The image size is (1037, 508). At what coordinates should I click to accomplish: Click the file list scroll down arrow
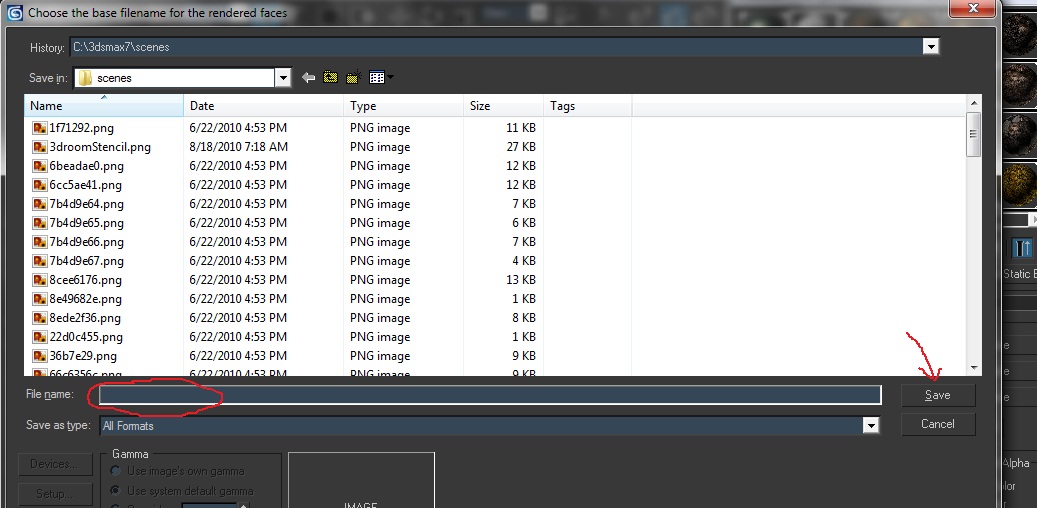(x=974, y=368)
